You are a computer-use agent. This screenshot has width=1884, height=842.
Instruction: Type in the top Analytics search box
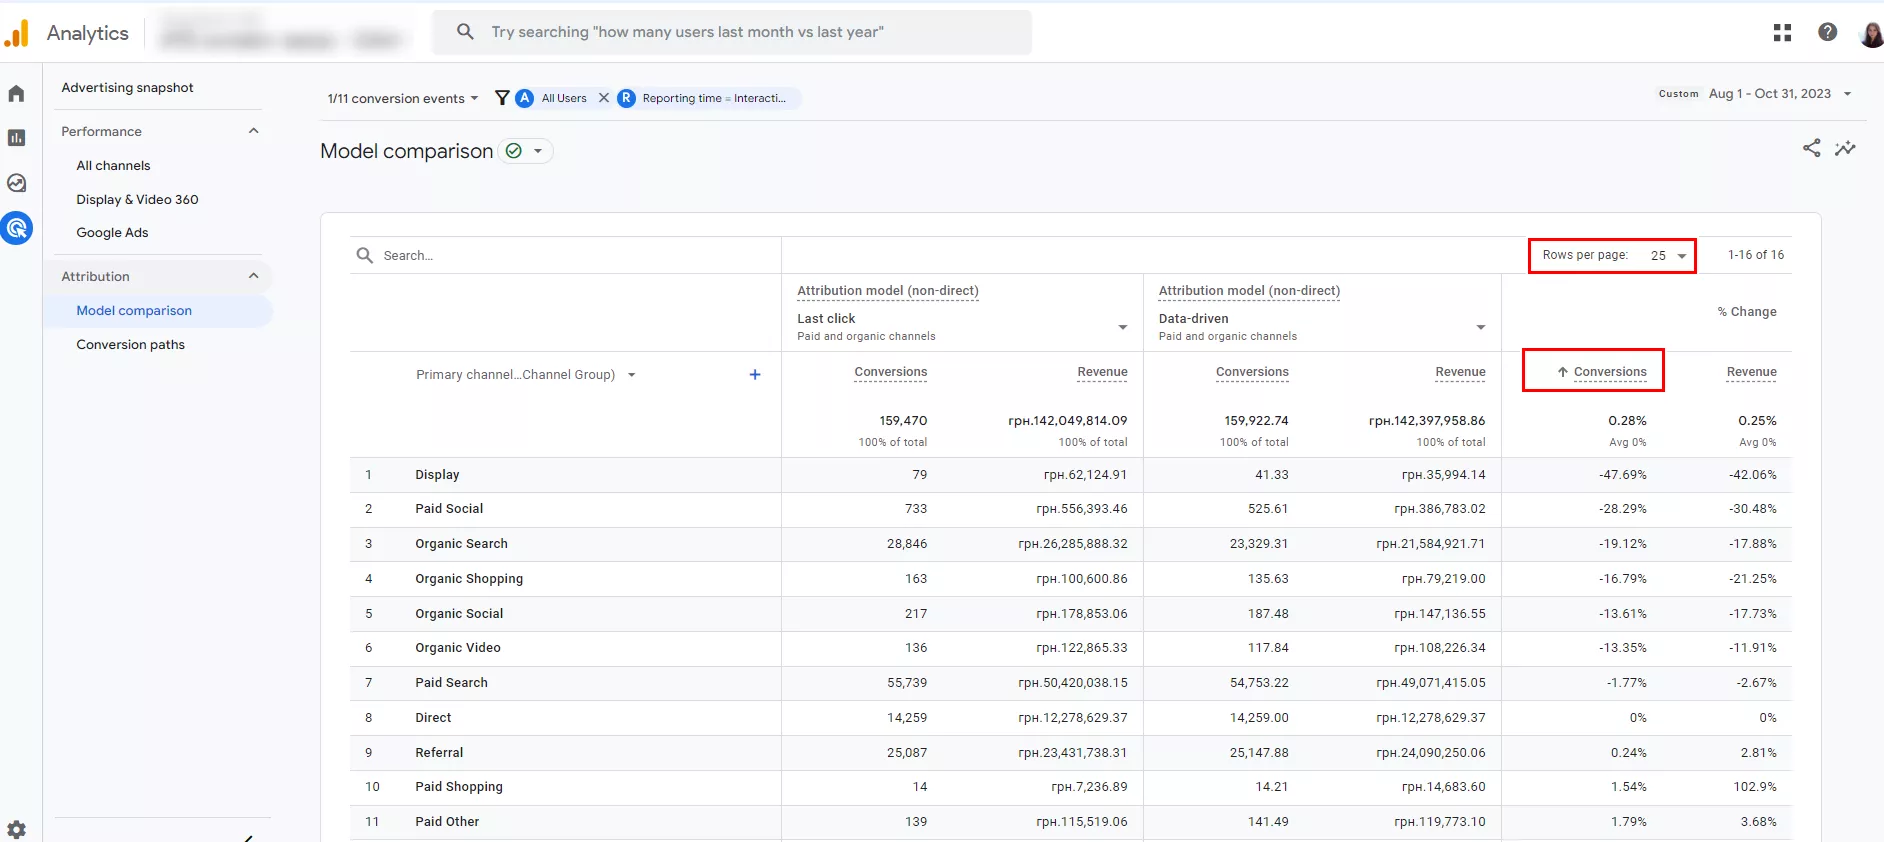pyautogui.click(x=732, y=32)
